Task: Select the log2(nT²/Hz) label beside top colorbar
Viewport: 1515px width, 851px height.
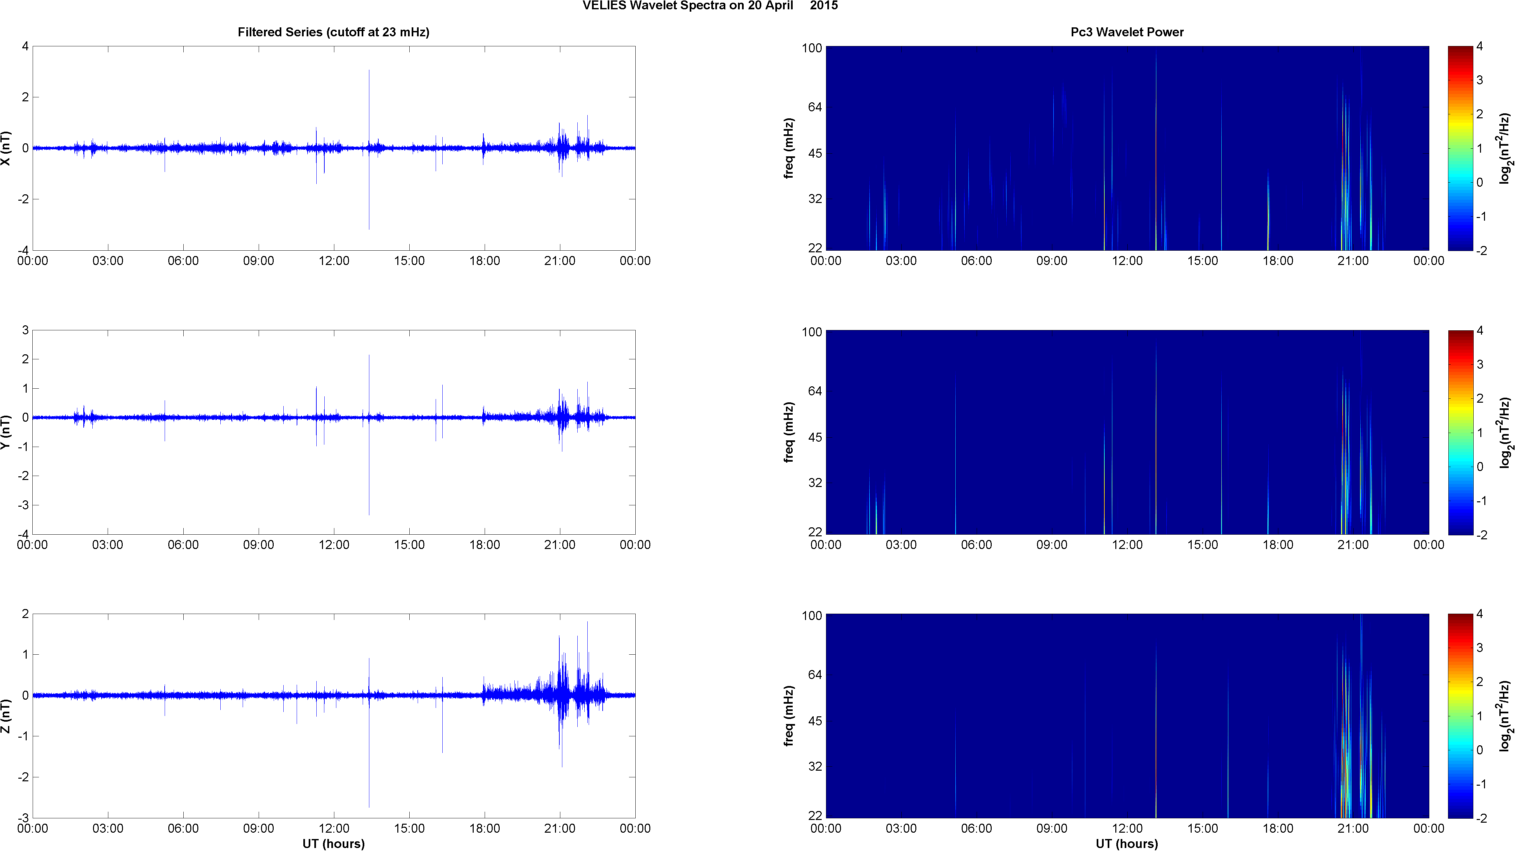Action: 1506,148
